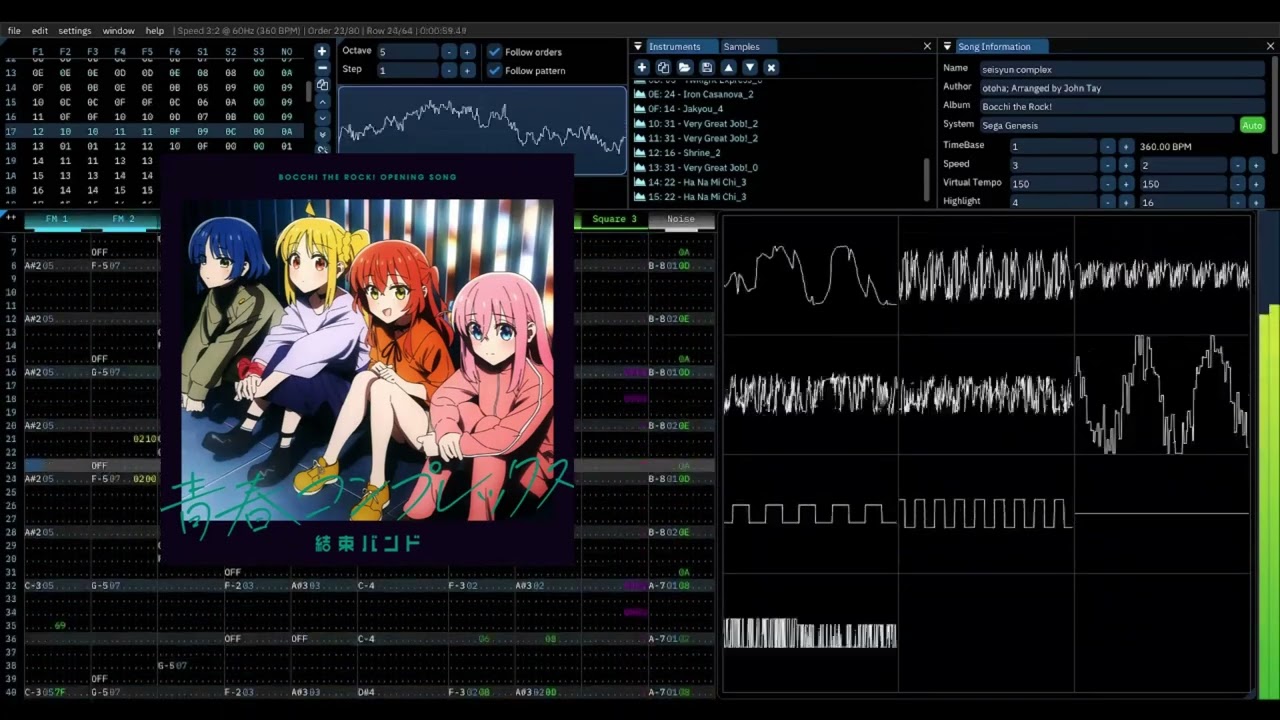
Task: Duplicate the current order
Action: coord(322,85)
